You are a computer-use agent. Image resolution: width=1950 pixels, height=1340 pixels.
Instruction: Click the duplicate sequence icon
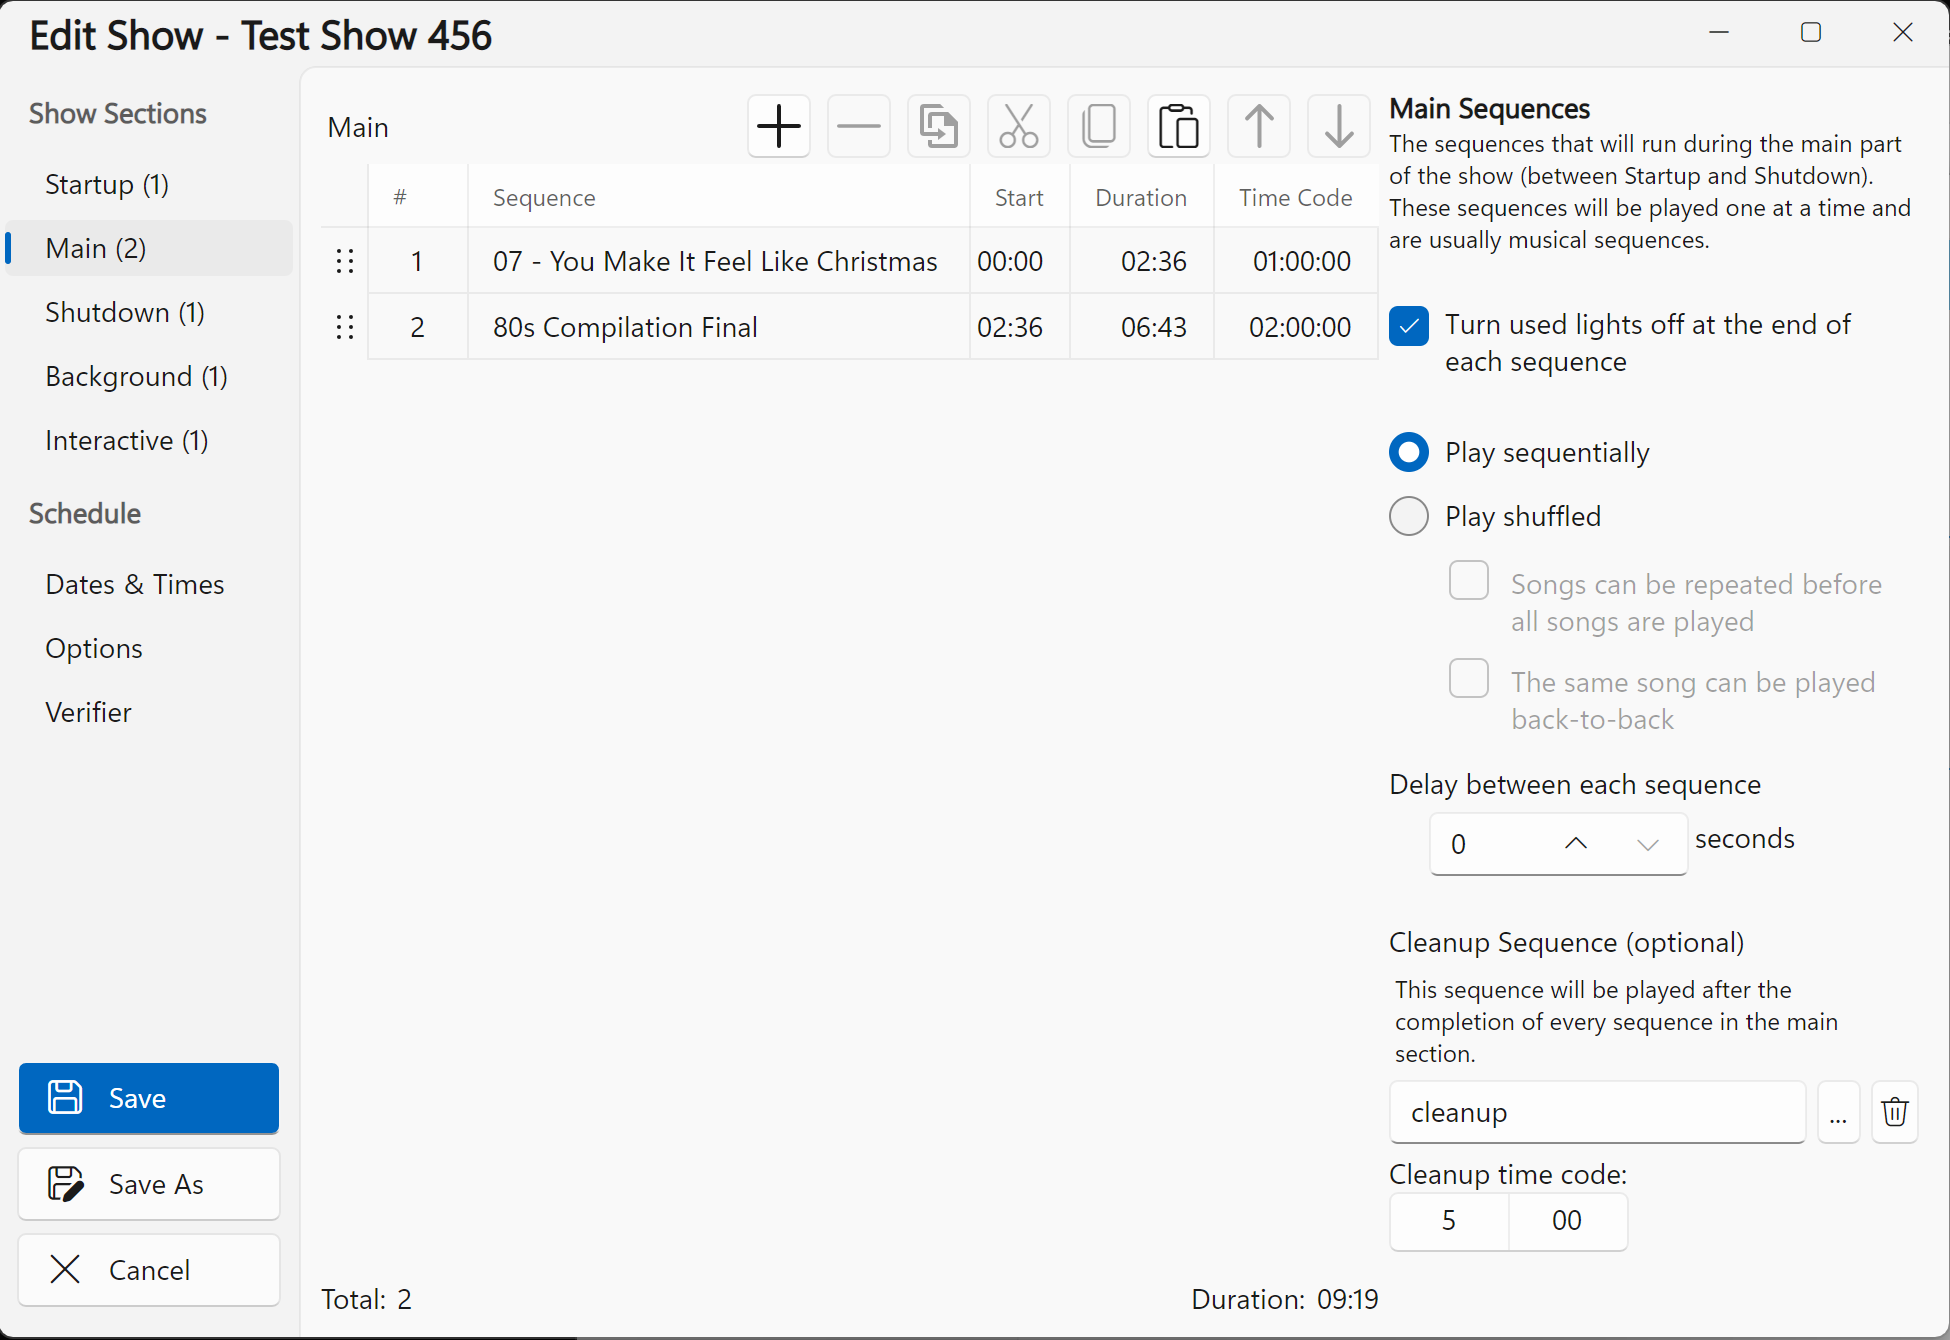click(938, 127)
